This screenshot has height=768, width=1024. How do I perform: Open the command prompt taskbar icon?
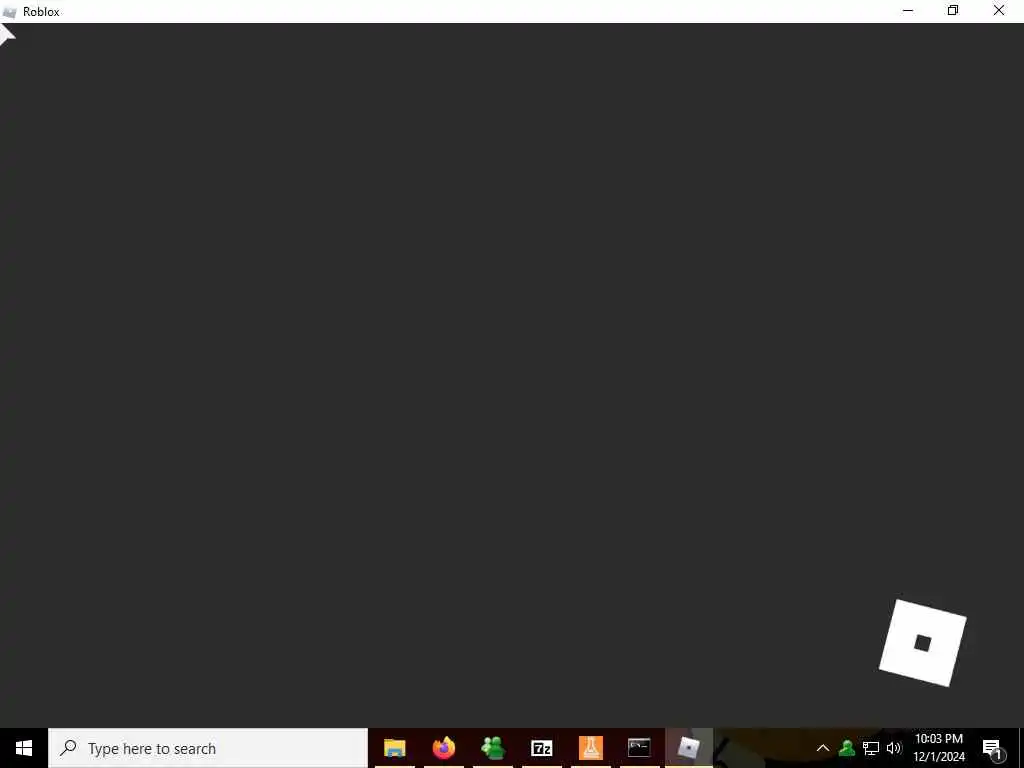[x=639, y=748]
